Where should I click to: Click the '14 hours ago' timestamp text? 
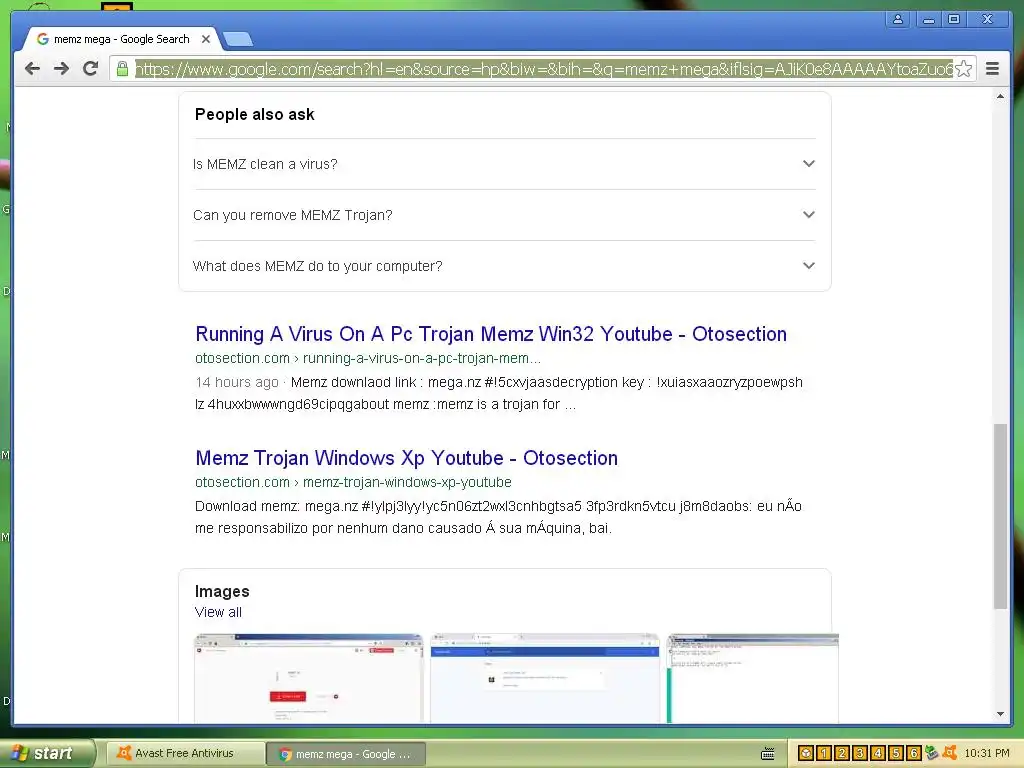pos(236,382)
